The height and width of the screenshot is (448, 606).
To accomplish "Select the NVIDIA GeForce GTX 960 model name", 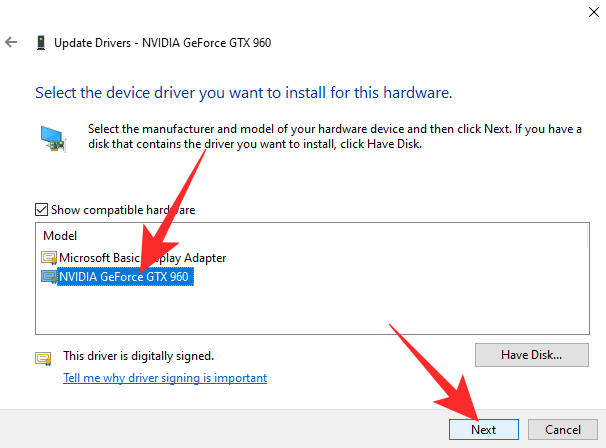I will tap(125, 276).
